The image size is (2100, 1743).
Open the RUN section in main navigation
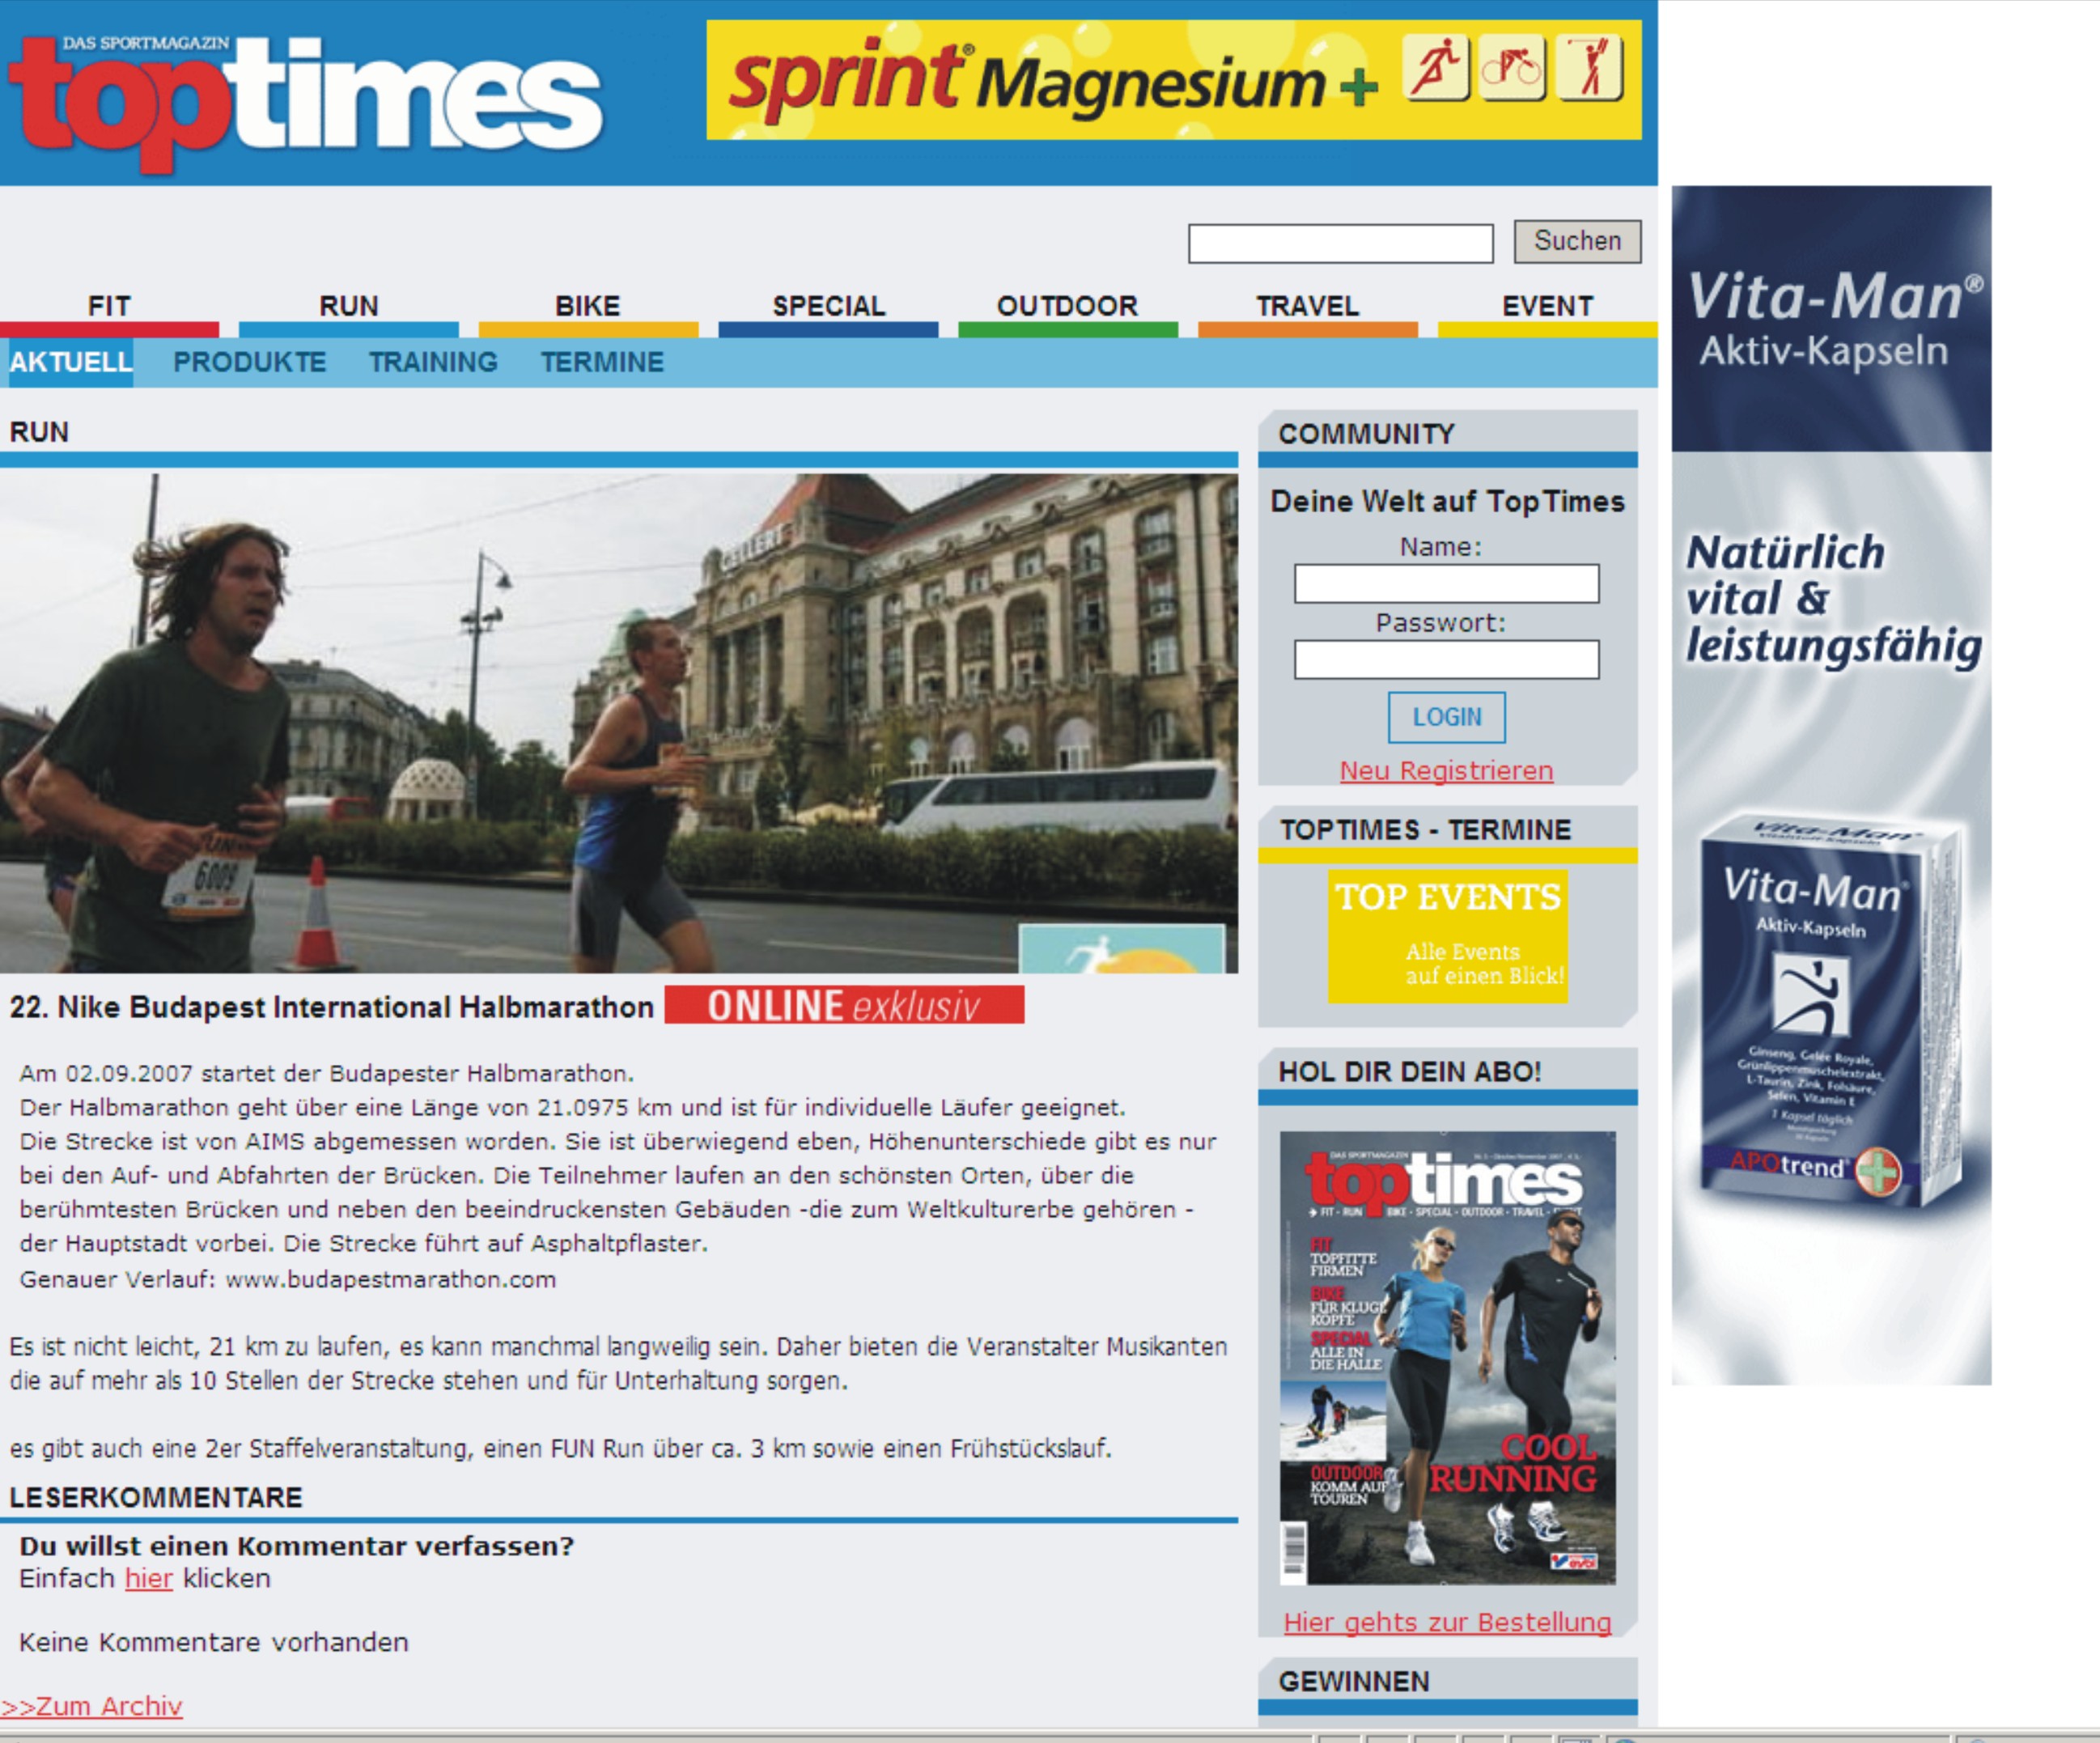coord(349,306)
